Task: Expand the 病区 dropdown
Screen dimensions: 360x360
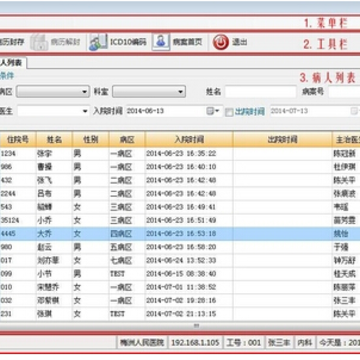Action: (53, 91)
